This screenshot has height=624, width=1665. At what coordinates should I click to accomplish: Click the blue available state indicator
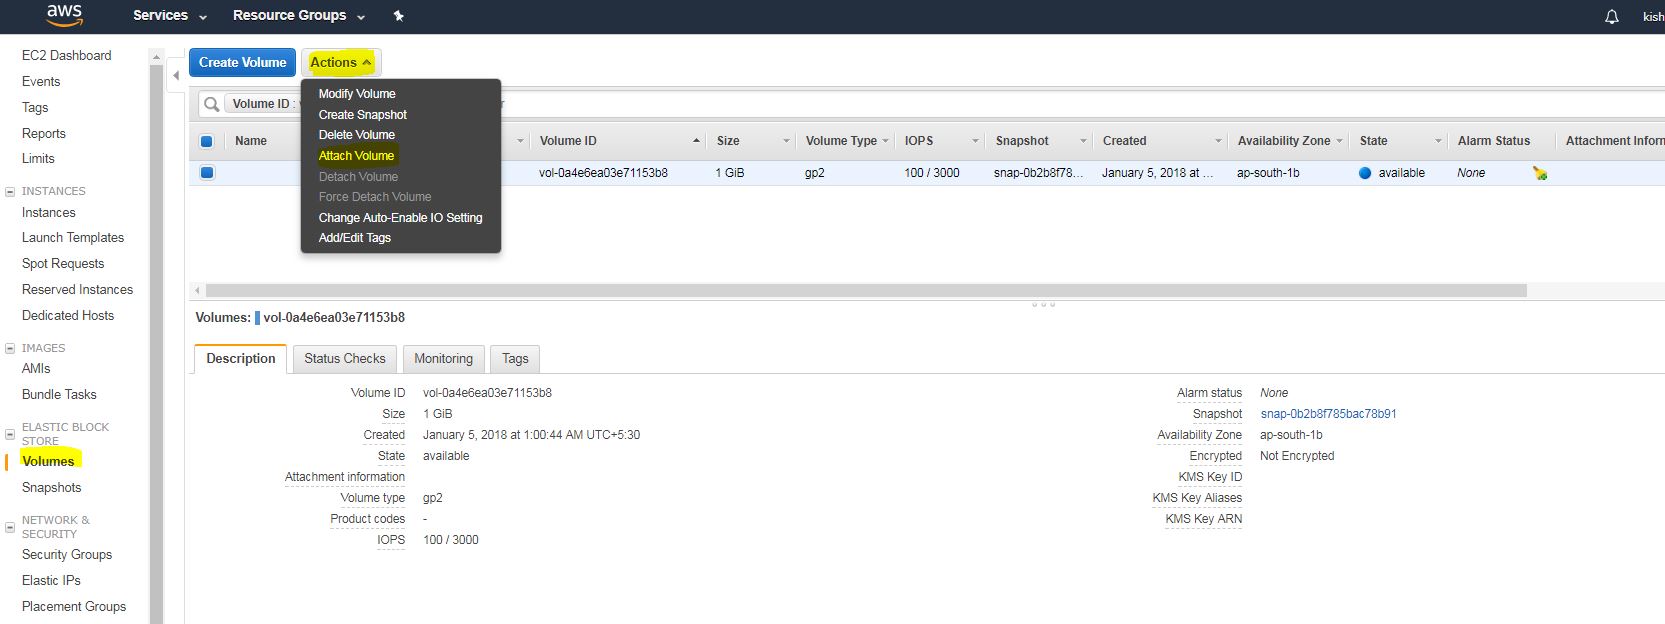[1365, 173]
